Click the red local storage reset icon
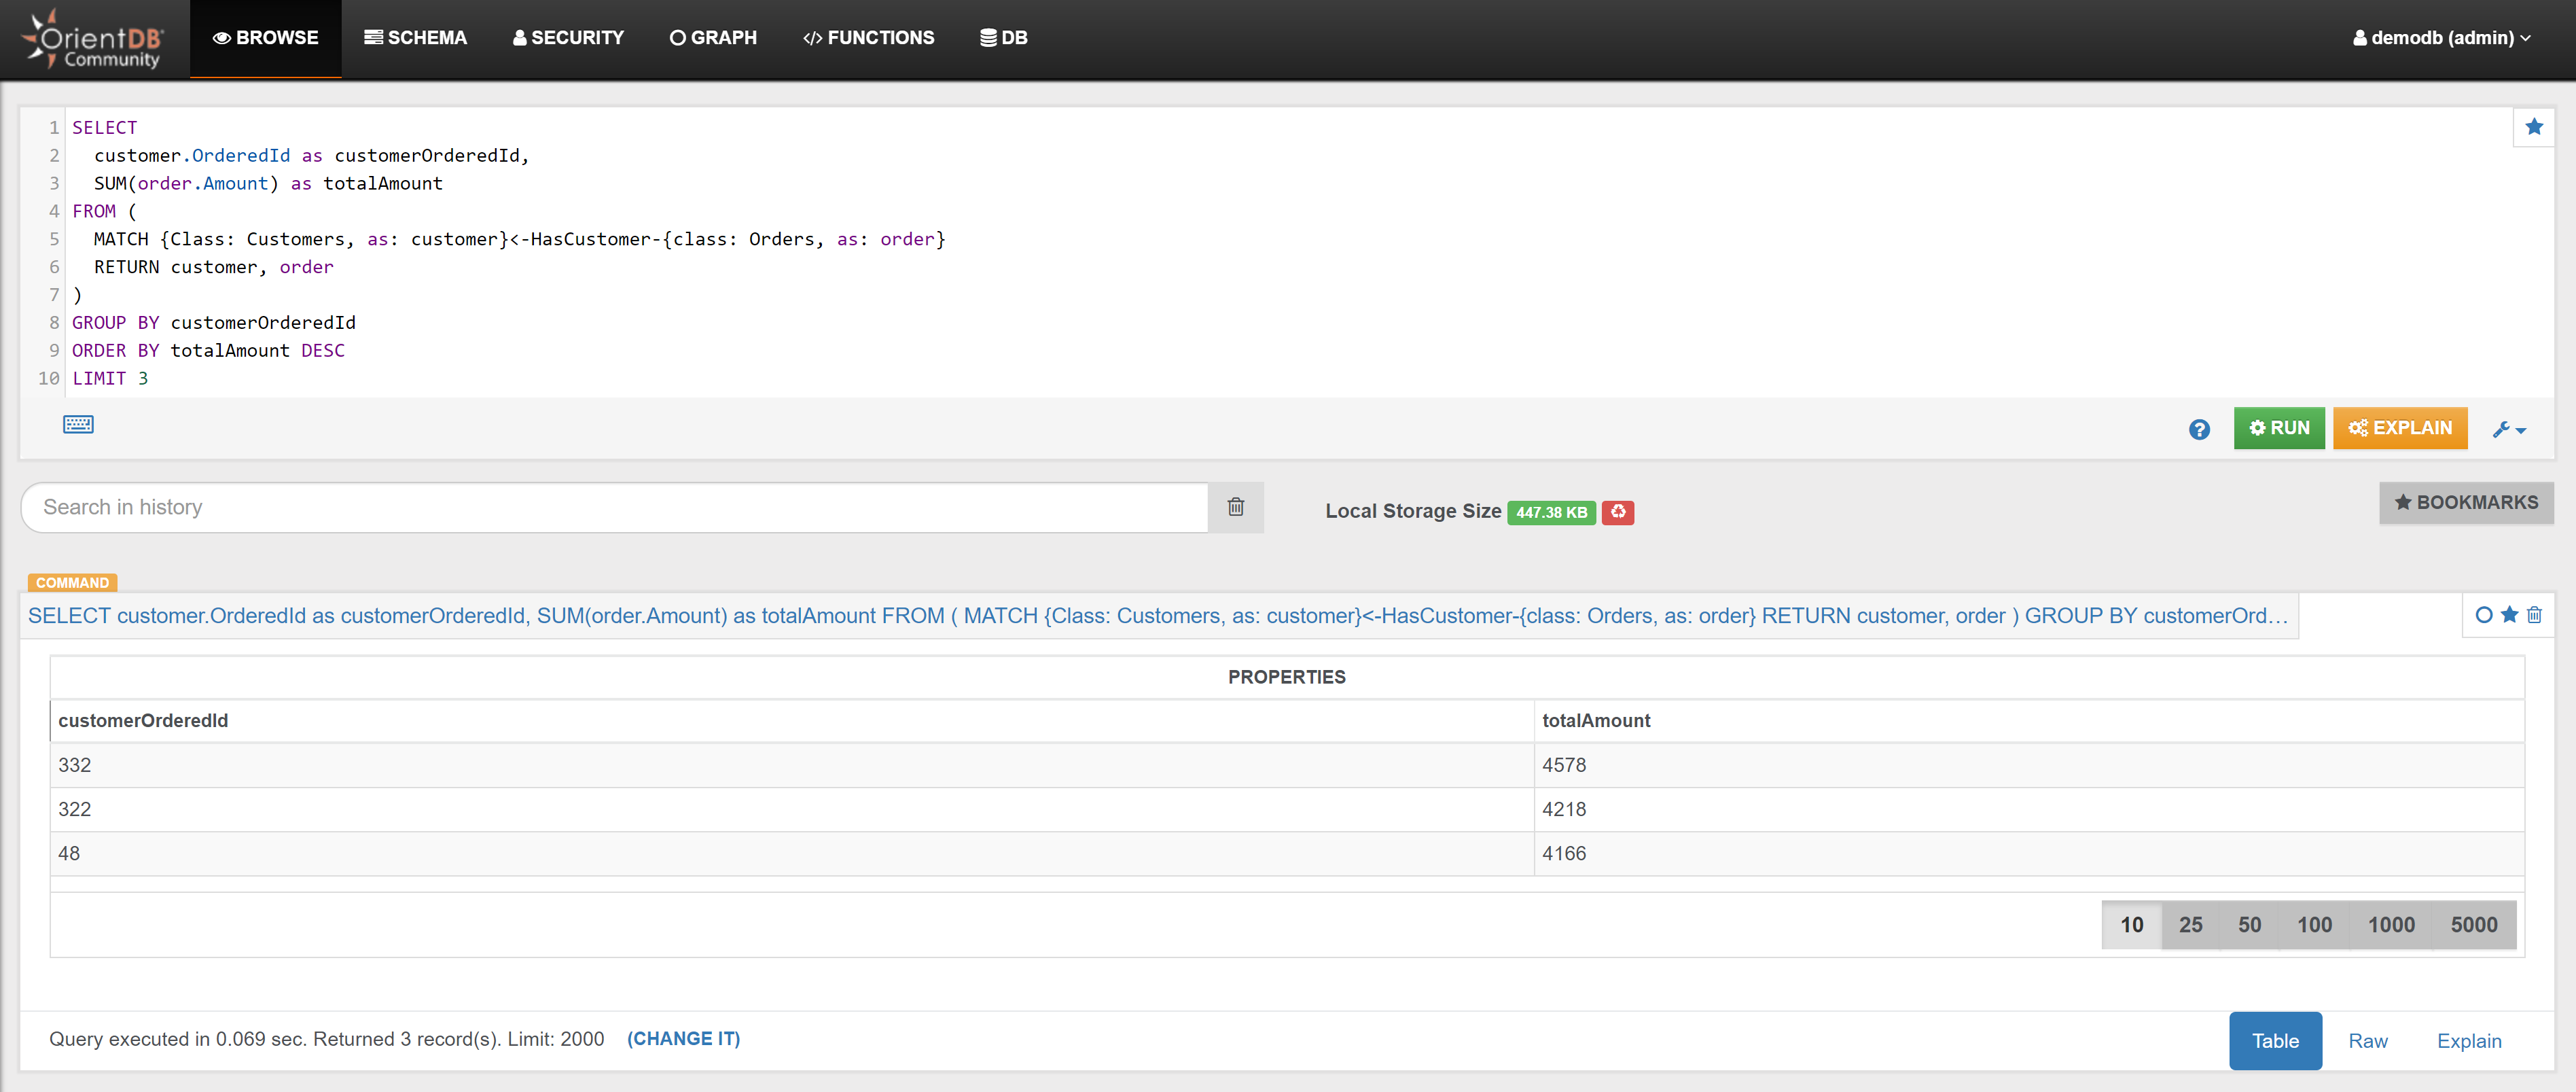 point(1617,512)
